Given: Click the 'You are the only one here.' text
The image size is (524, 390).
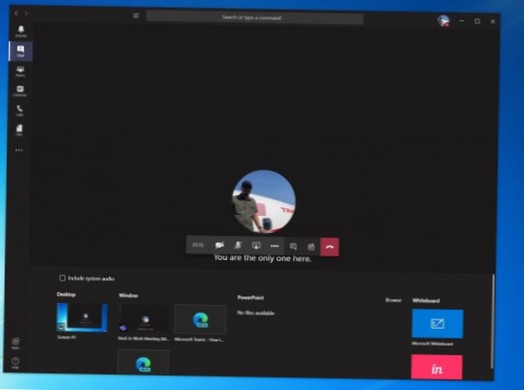Looking at the screenshot, I should 262,258.
